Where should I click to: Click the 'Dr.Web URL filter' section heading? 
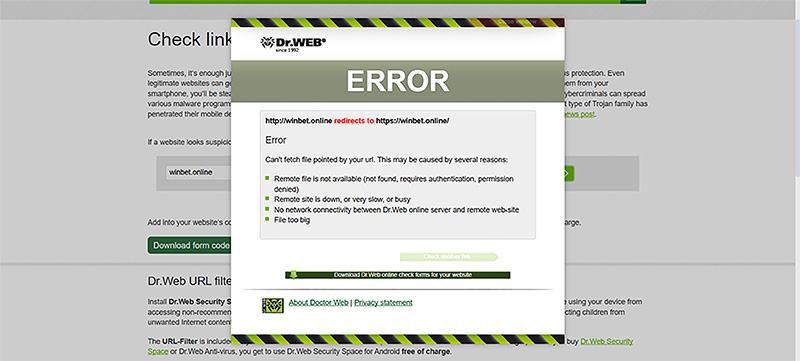pos(190,281)
